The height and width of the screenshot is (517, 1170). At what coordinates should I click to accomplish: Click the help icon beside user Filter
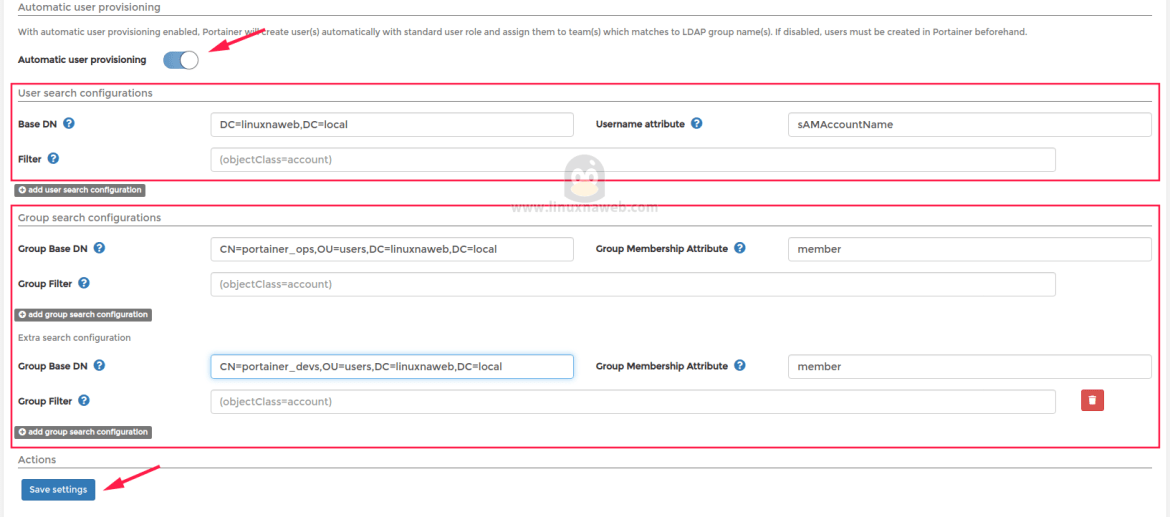(x=53, y=158)
